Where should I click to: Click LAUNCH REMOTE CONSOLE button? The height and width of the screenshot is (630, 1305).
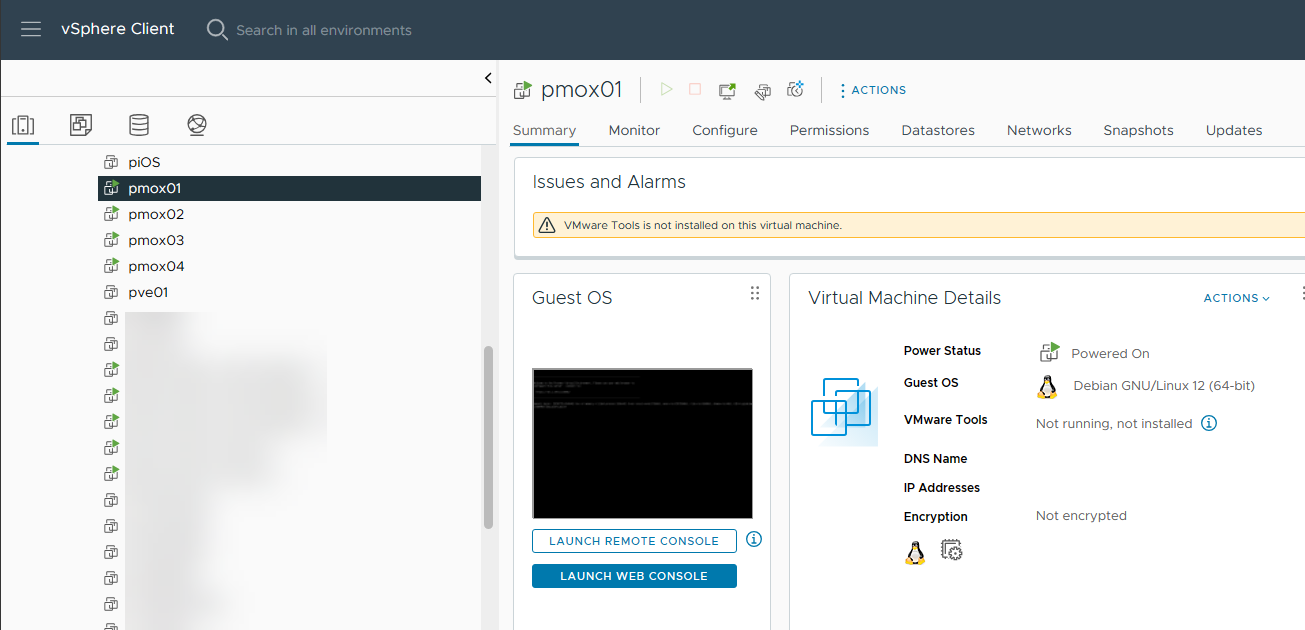[x=634, y=541]
